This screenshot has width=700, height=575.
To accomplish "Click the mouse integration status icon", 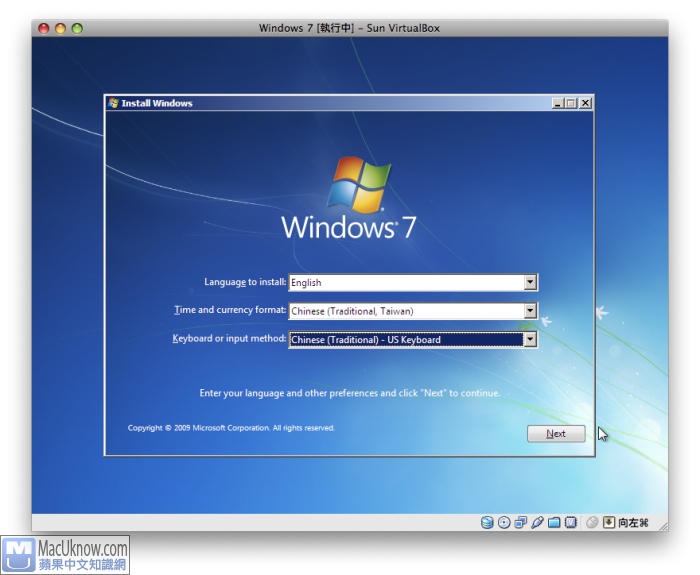I will (592, 522).
